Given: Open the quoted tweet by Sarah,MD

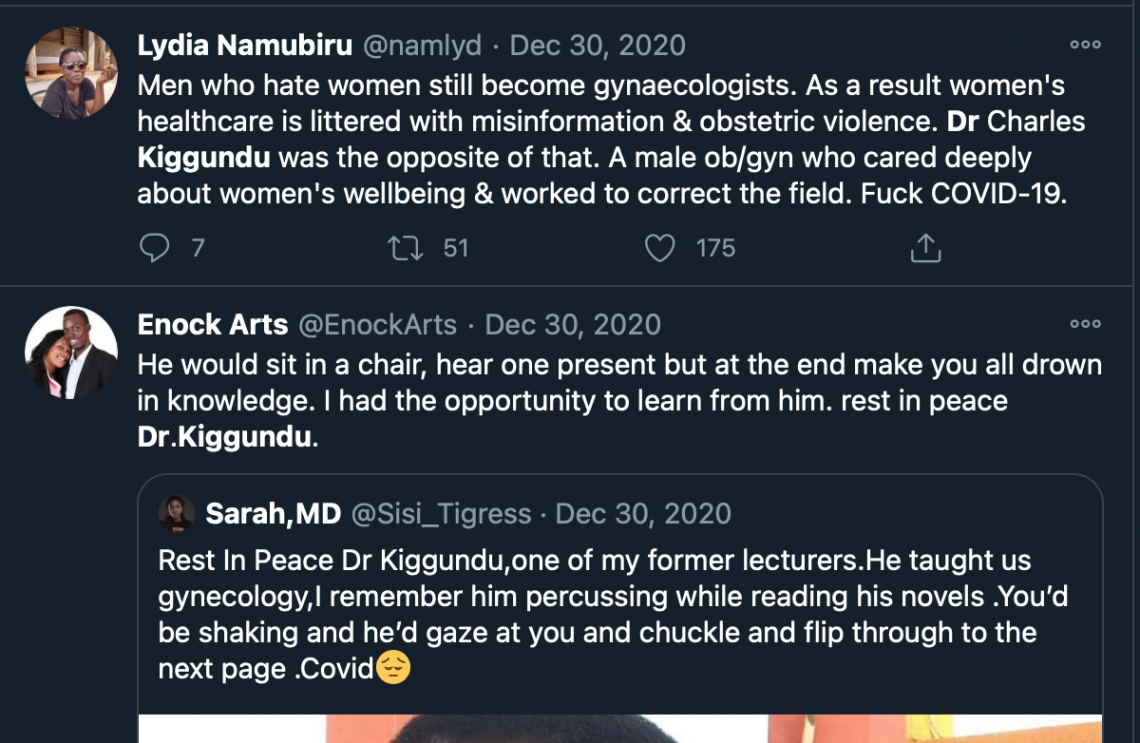Looking at the screenshot, I should (620, 615).
